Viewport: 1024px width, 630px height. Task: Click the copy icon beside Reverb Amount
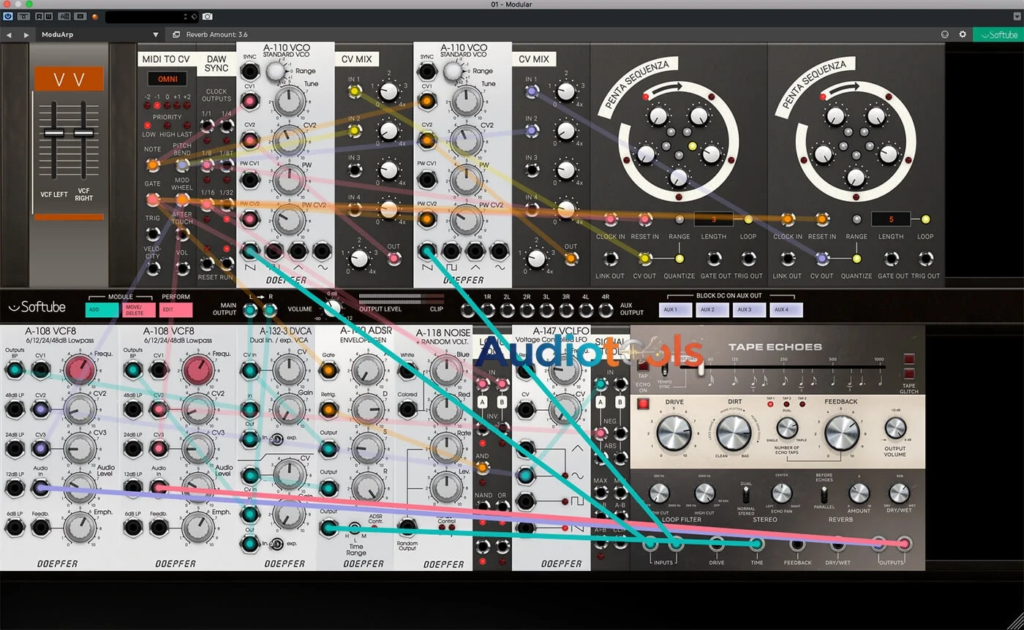pos(176,35)
